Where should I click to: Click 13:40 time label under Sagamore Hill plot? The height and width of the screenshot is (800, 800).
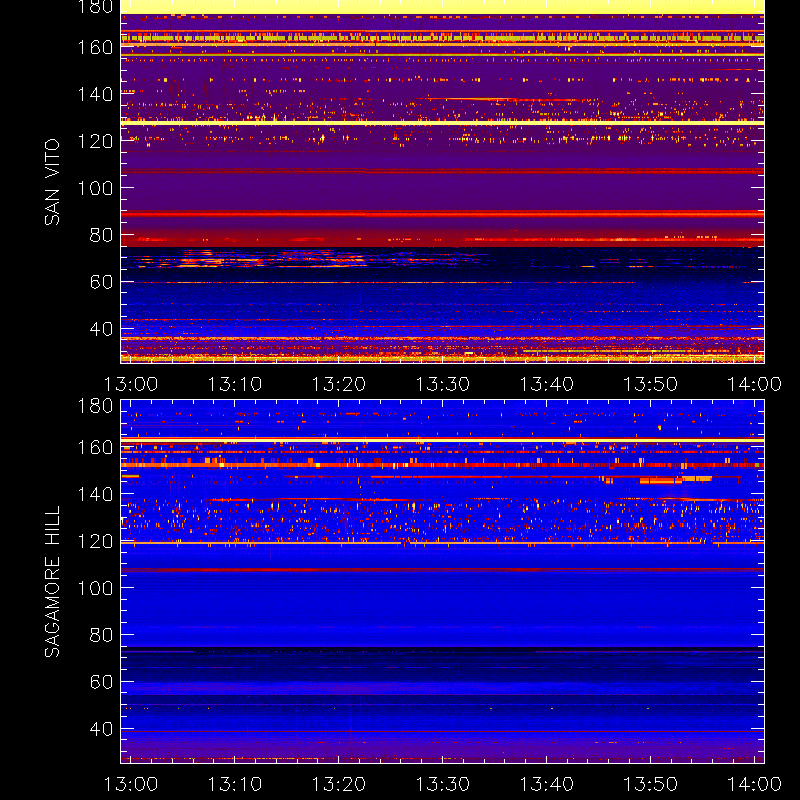coord(546,784)
